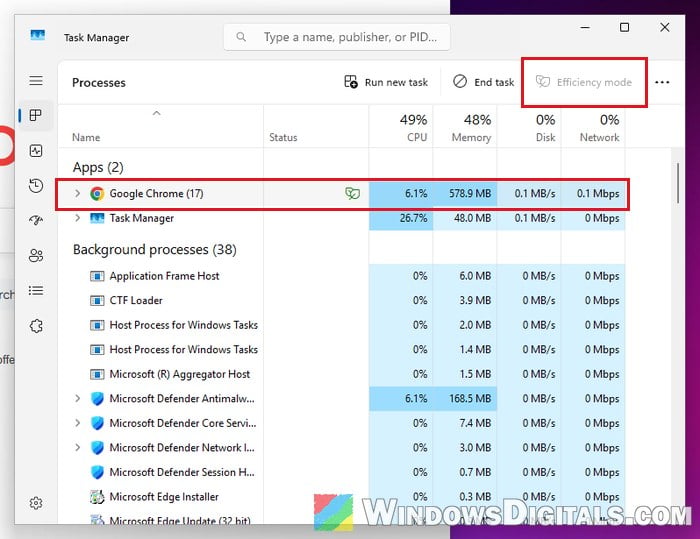Image resolution: width=700 pixels, height=539 pixels.
Task: Open the App history sidebar icon
Action: 36,186
